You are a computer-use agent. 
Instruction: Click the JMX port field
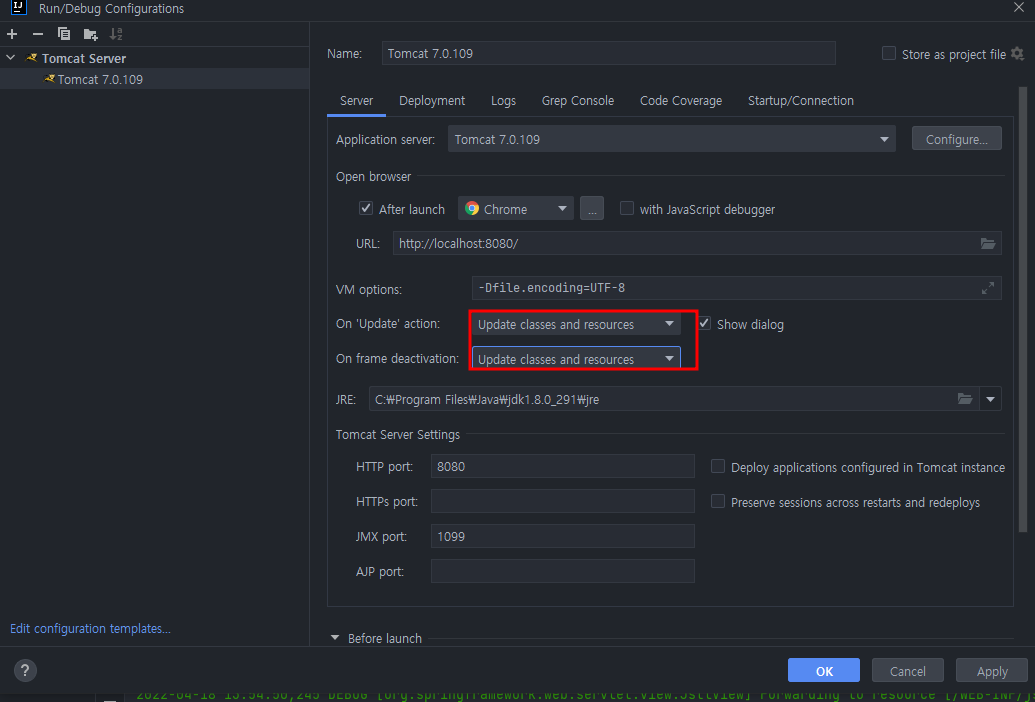point(562,536)
